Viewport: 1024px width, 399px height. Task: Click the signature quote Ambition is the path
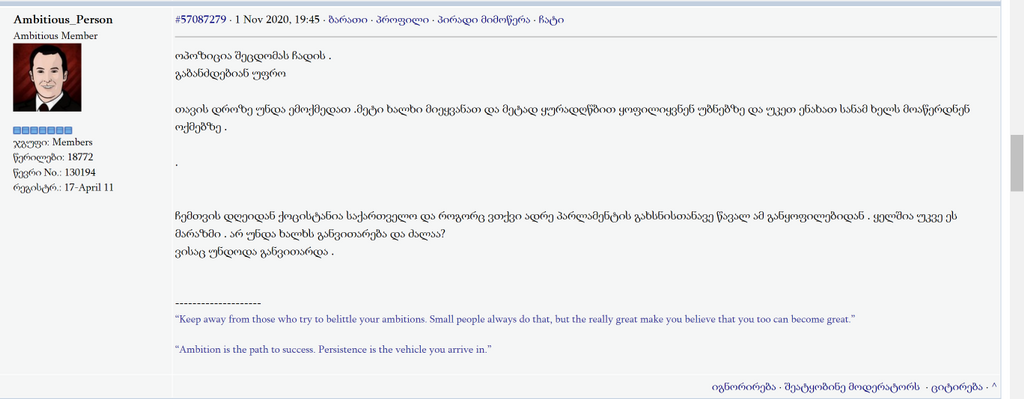pos(333,350)
